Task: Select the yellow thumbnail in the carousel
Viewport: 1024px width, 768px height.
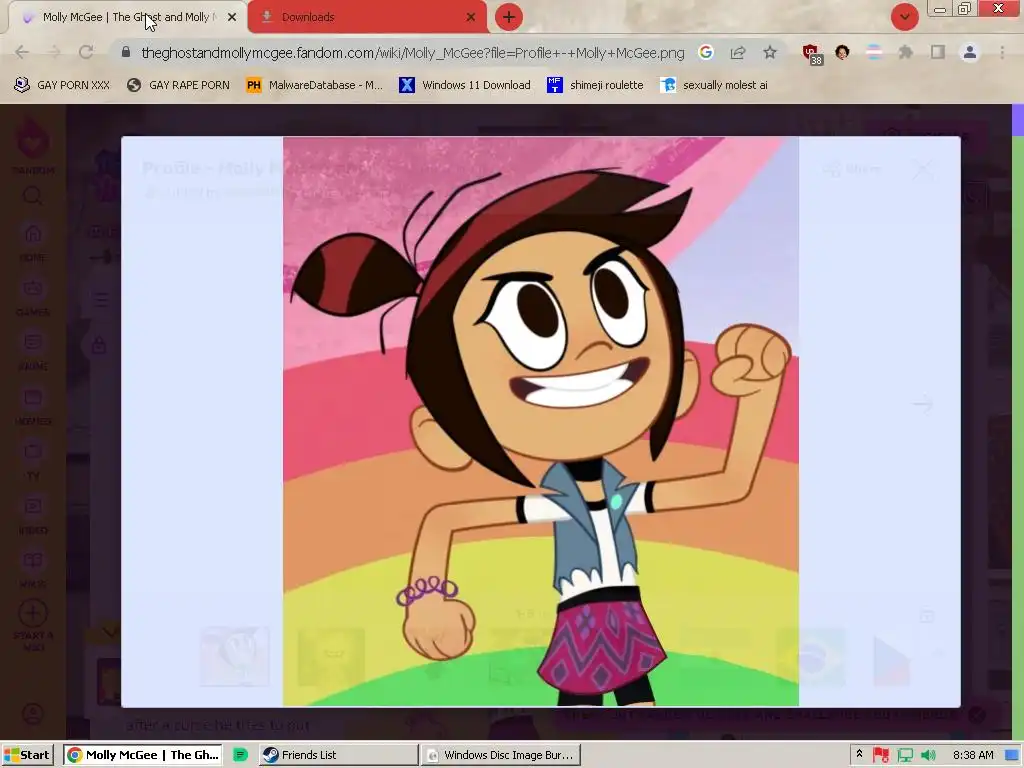Action: point(331,656)
